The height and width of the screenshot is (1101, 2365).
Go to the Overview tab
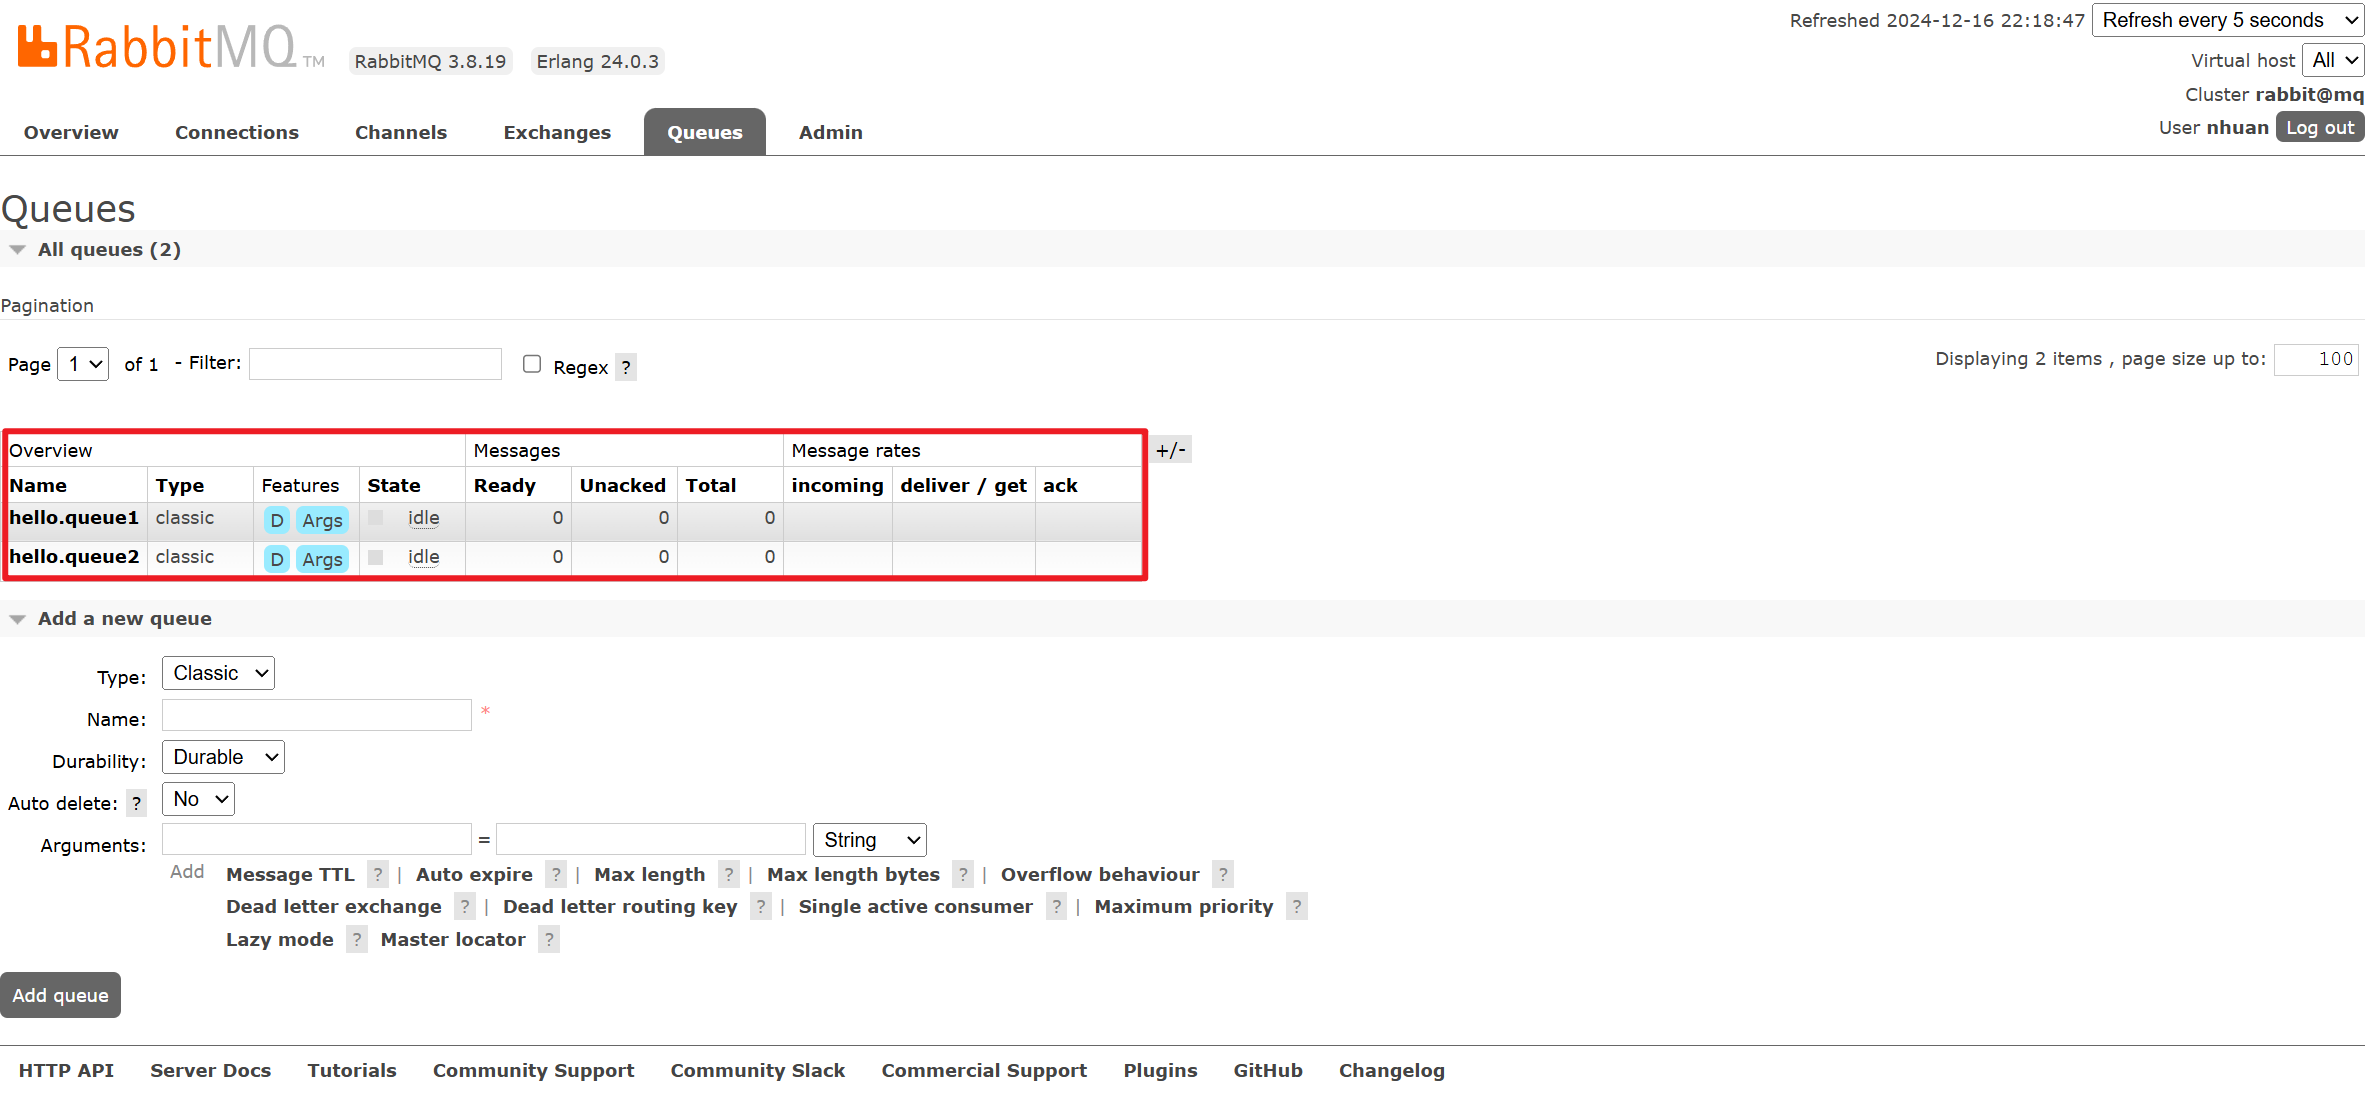point(71,132)
